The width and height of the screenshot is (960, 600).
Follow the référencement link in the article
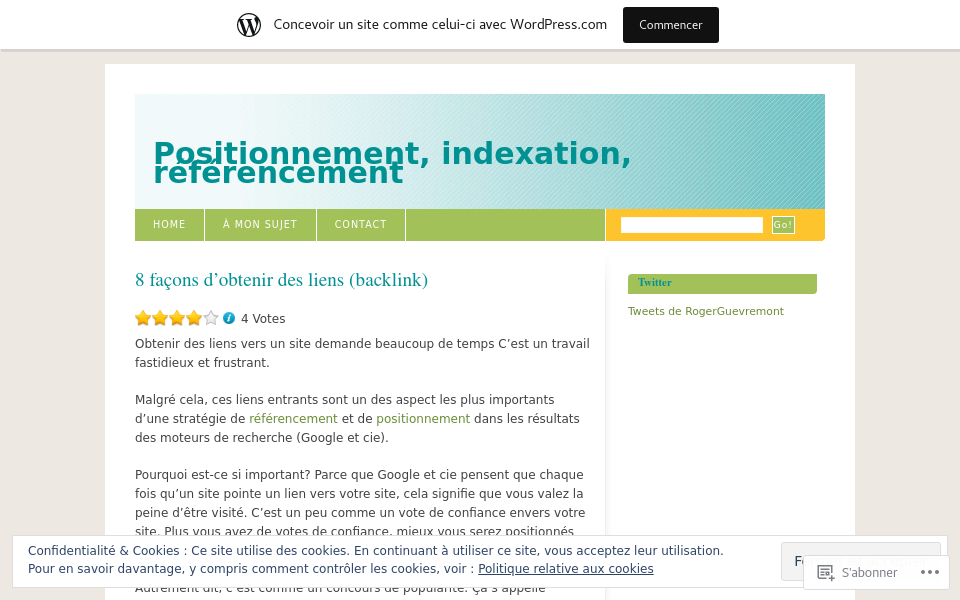tap(293, 419)
